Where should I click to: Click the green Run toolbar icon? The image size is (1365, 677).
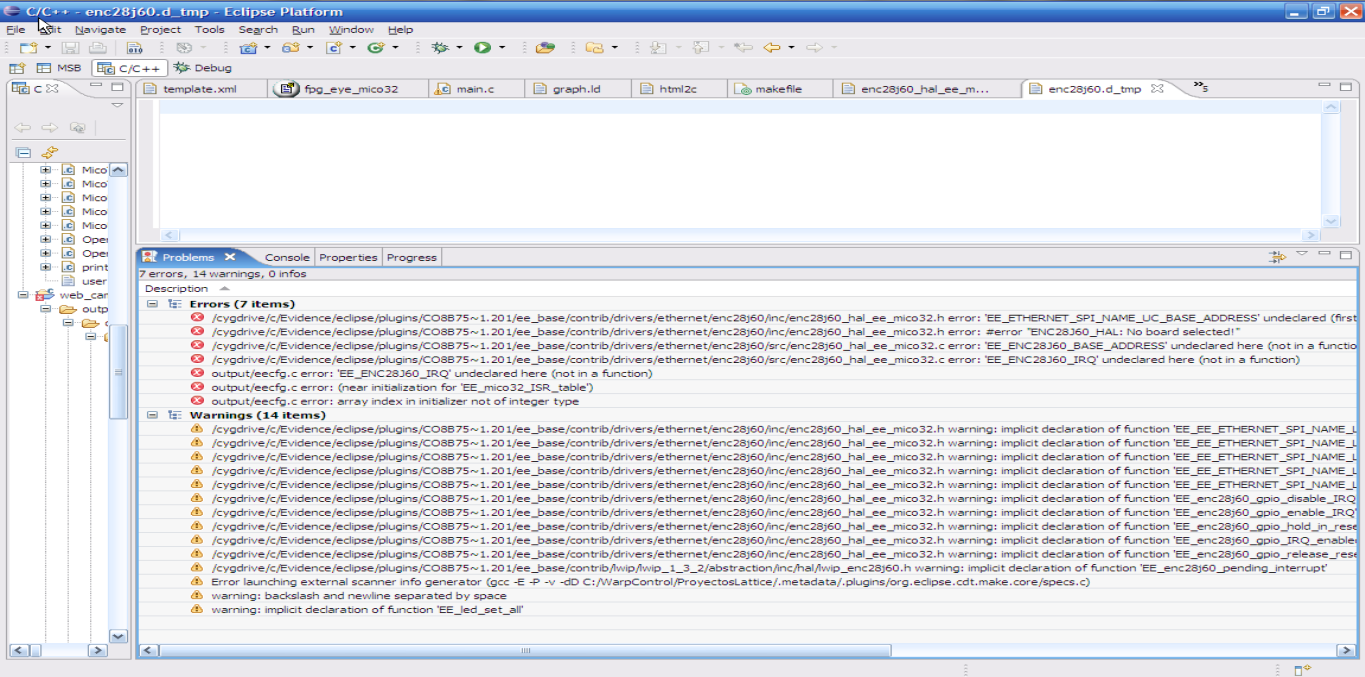(x=482, y=47)
